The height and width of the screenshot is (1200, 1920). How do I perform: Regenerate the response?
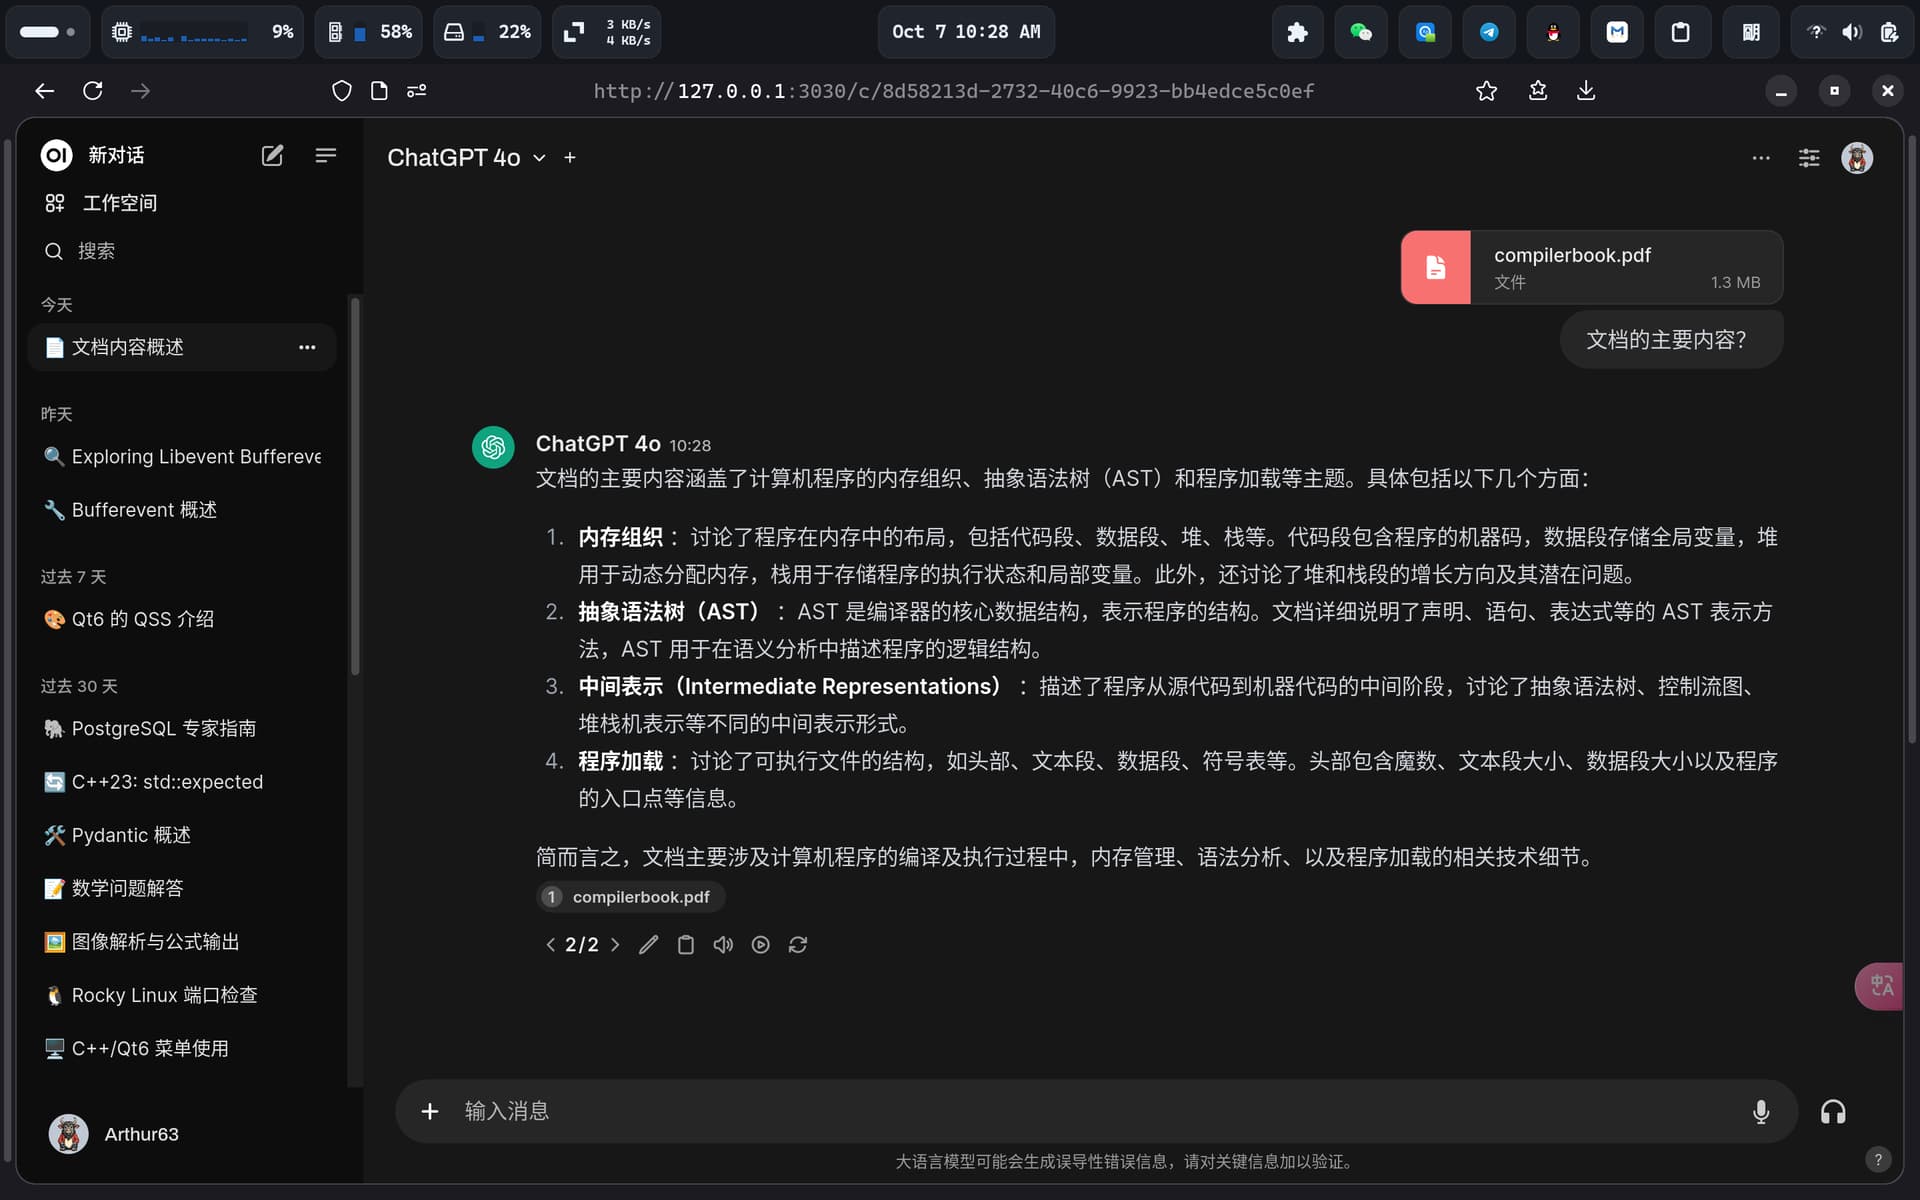[798, 945]
